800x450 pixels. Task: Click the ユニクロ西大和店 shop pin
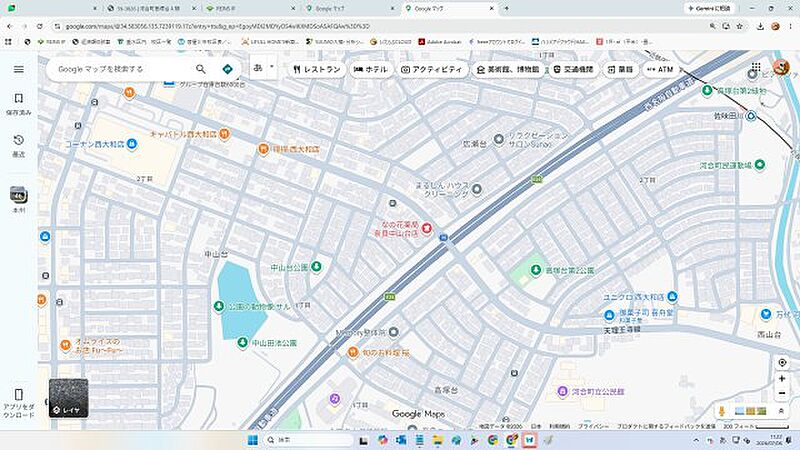point(672,296)
